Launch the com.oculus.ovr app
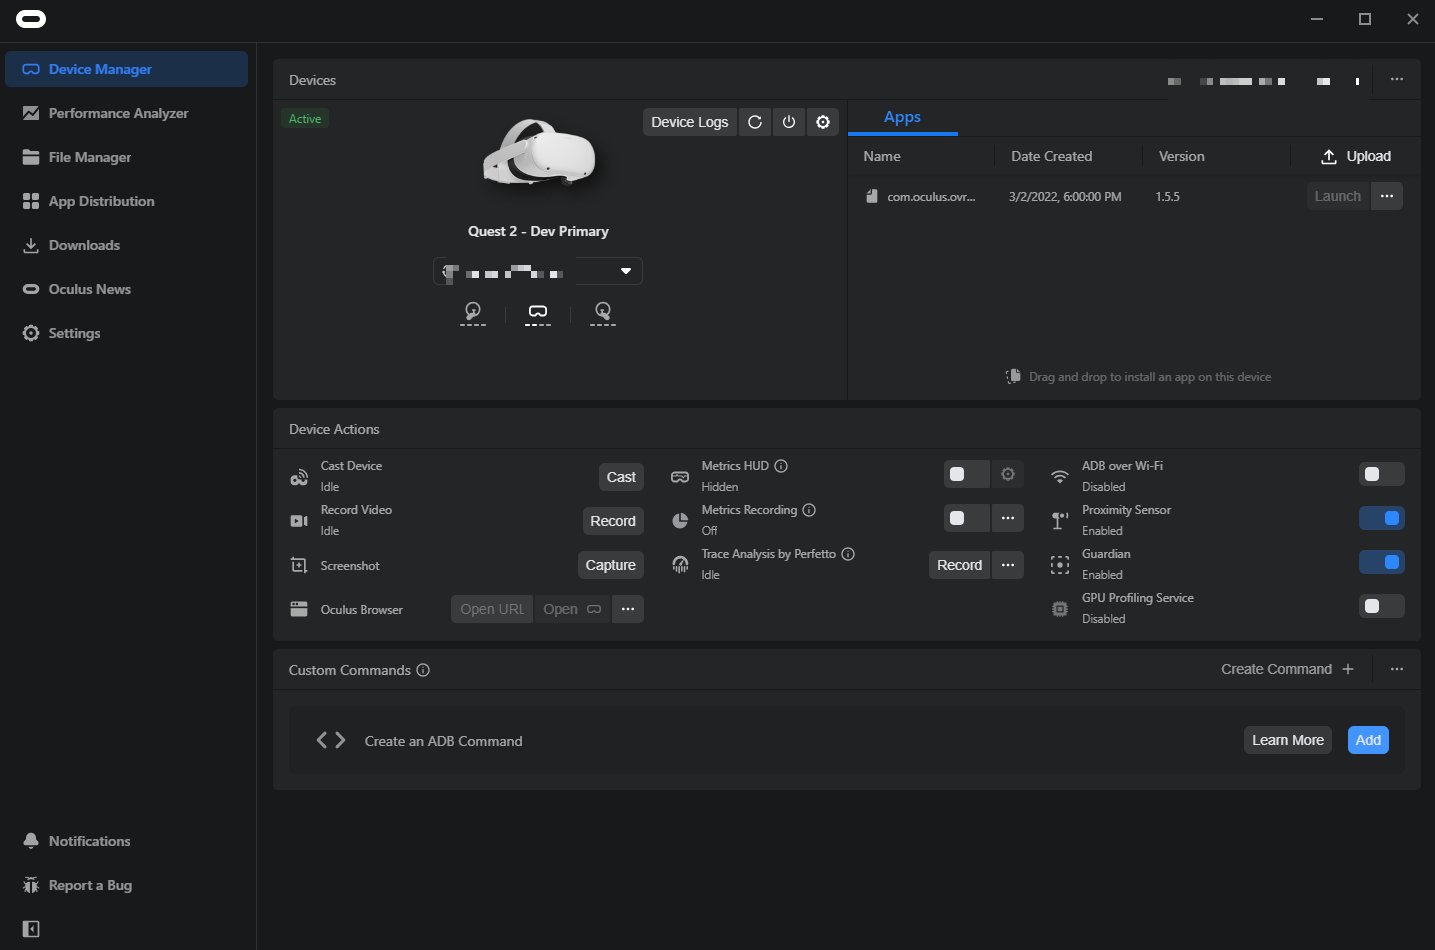1435x950 pixels. point(1338,196)
